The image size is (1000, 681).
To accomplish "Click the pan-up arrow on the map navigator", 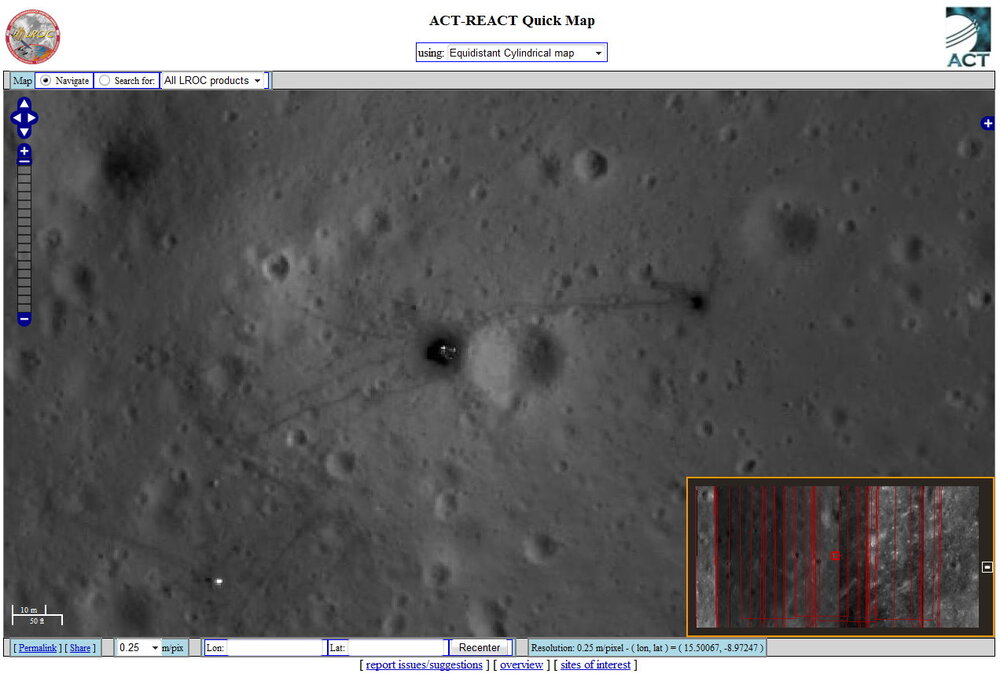I will coord(22,103).
